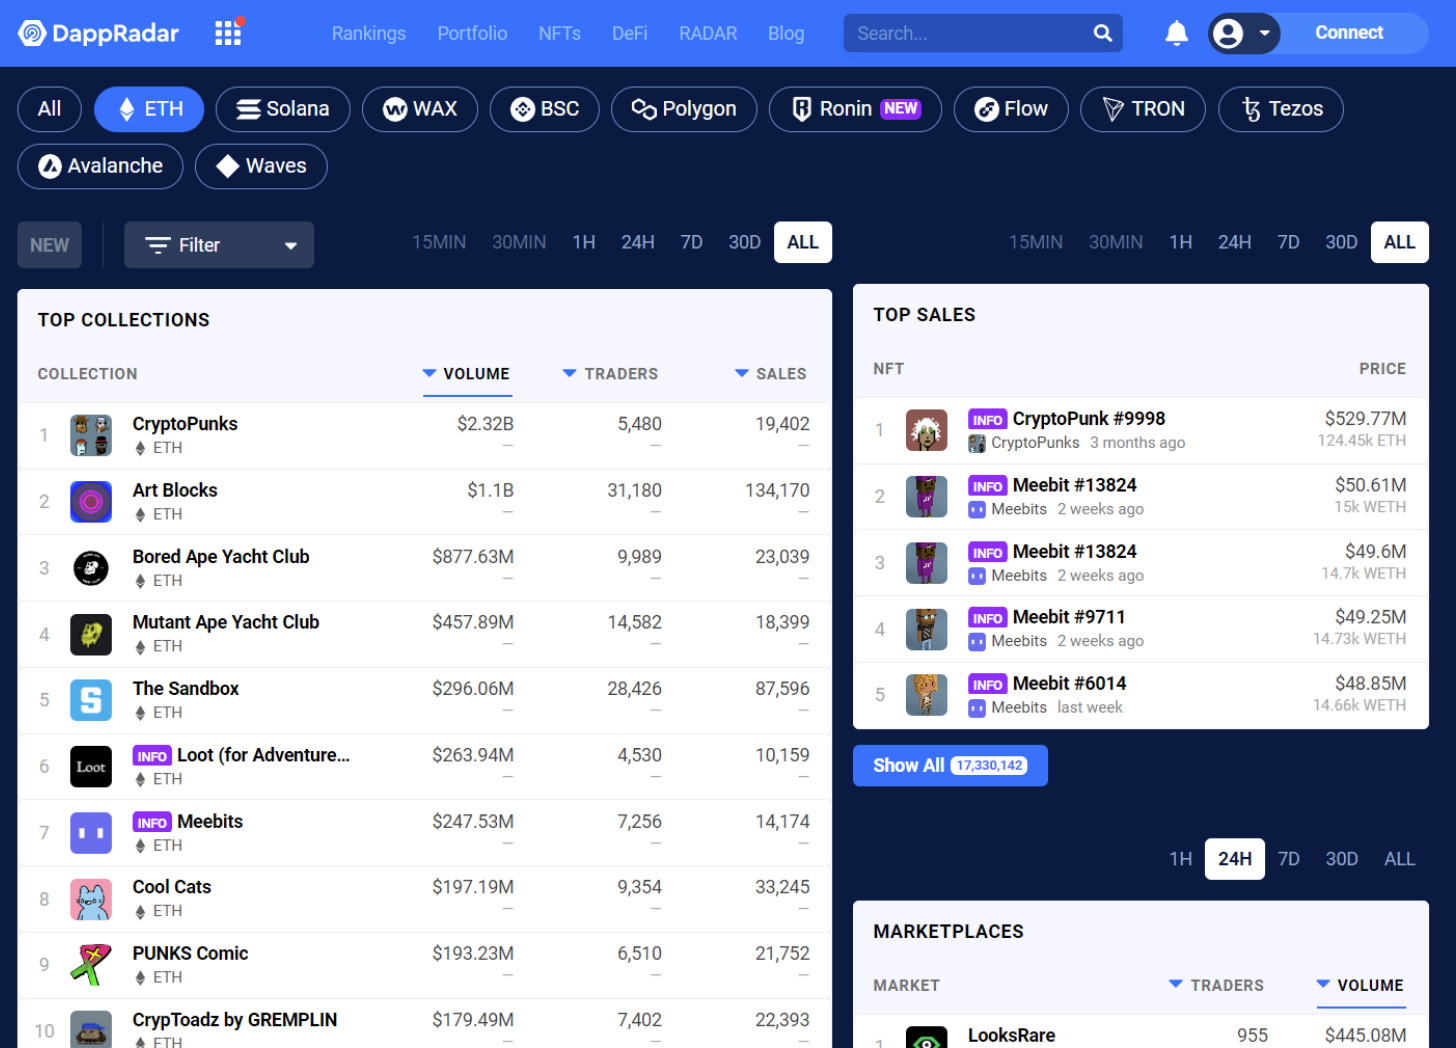Select Tezos chain filter
This screenshot has height=1048, width=1456.
tap(1281, 109)
